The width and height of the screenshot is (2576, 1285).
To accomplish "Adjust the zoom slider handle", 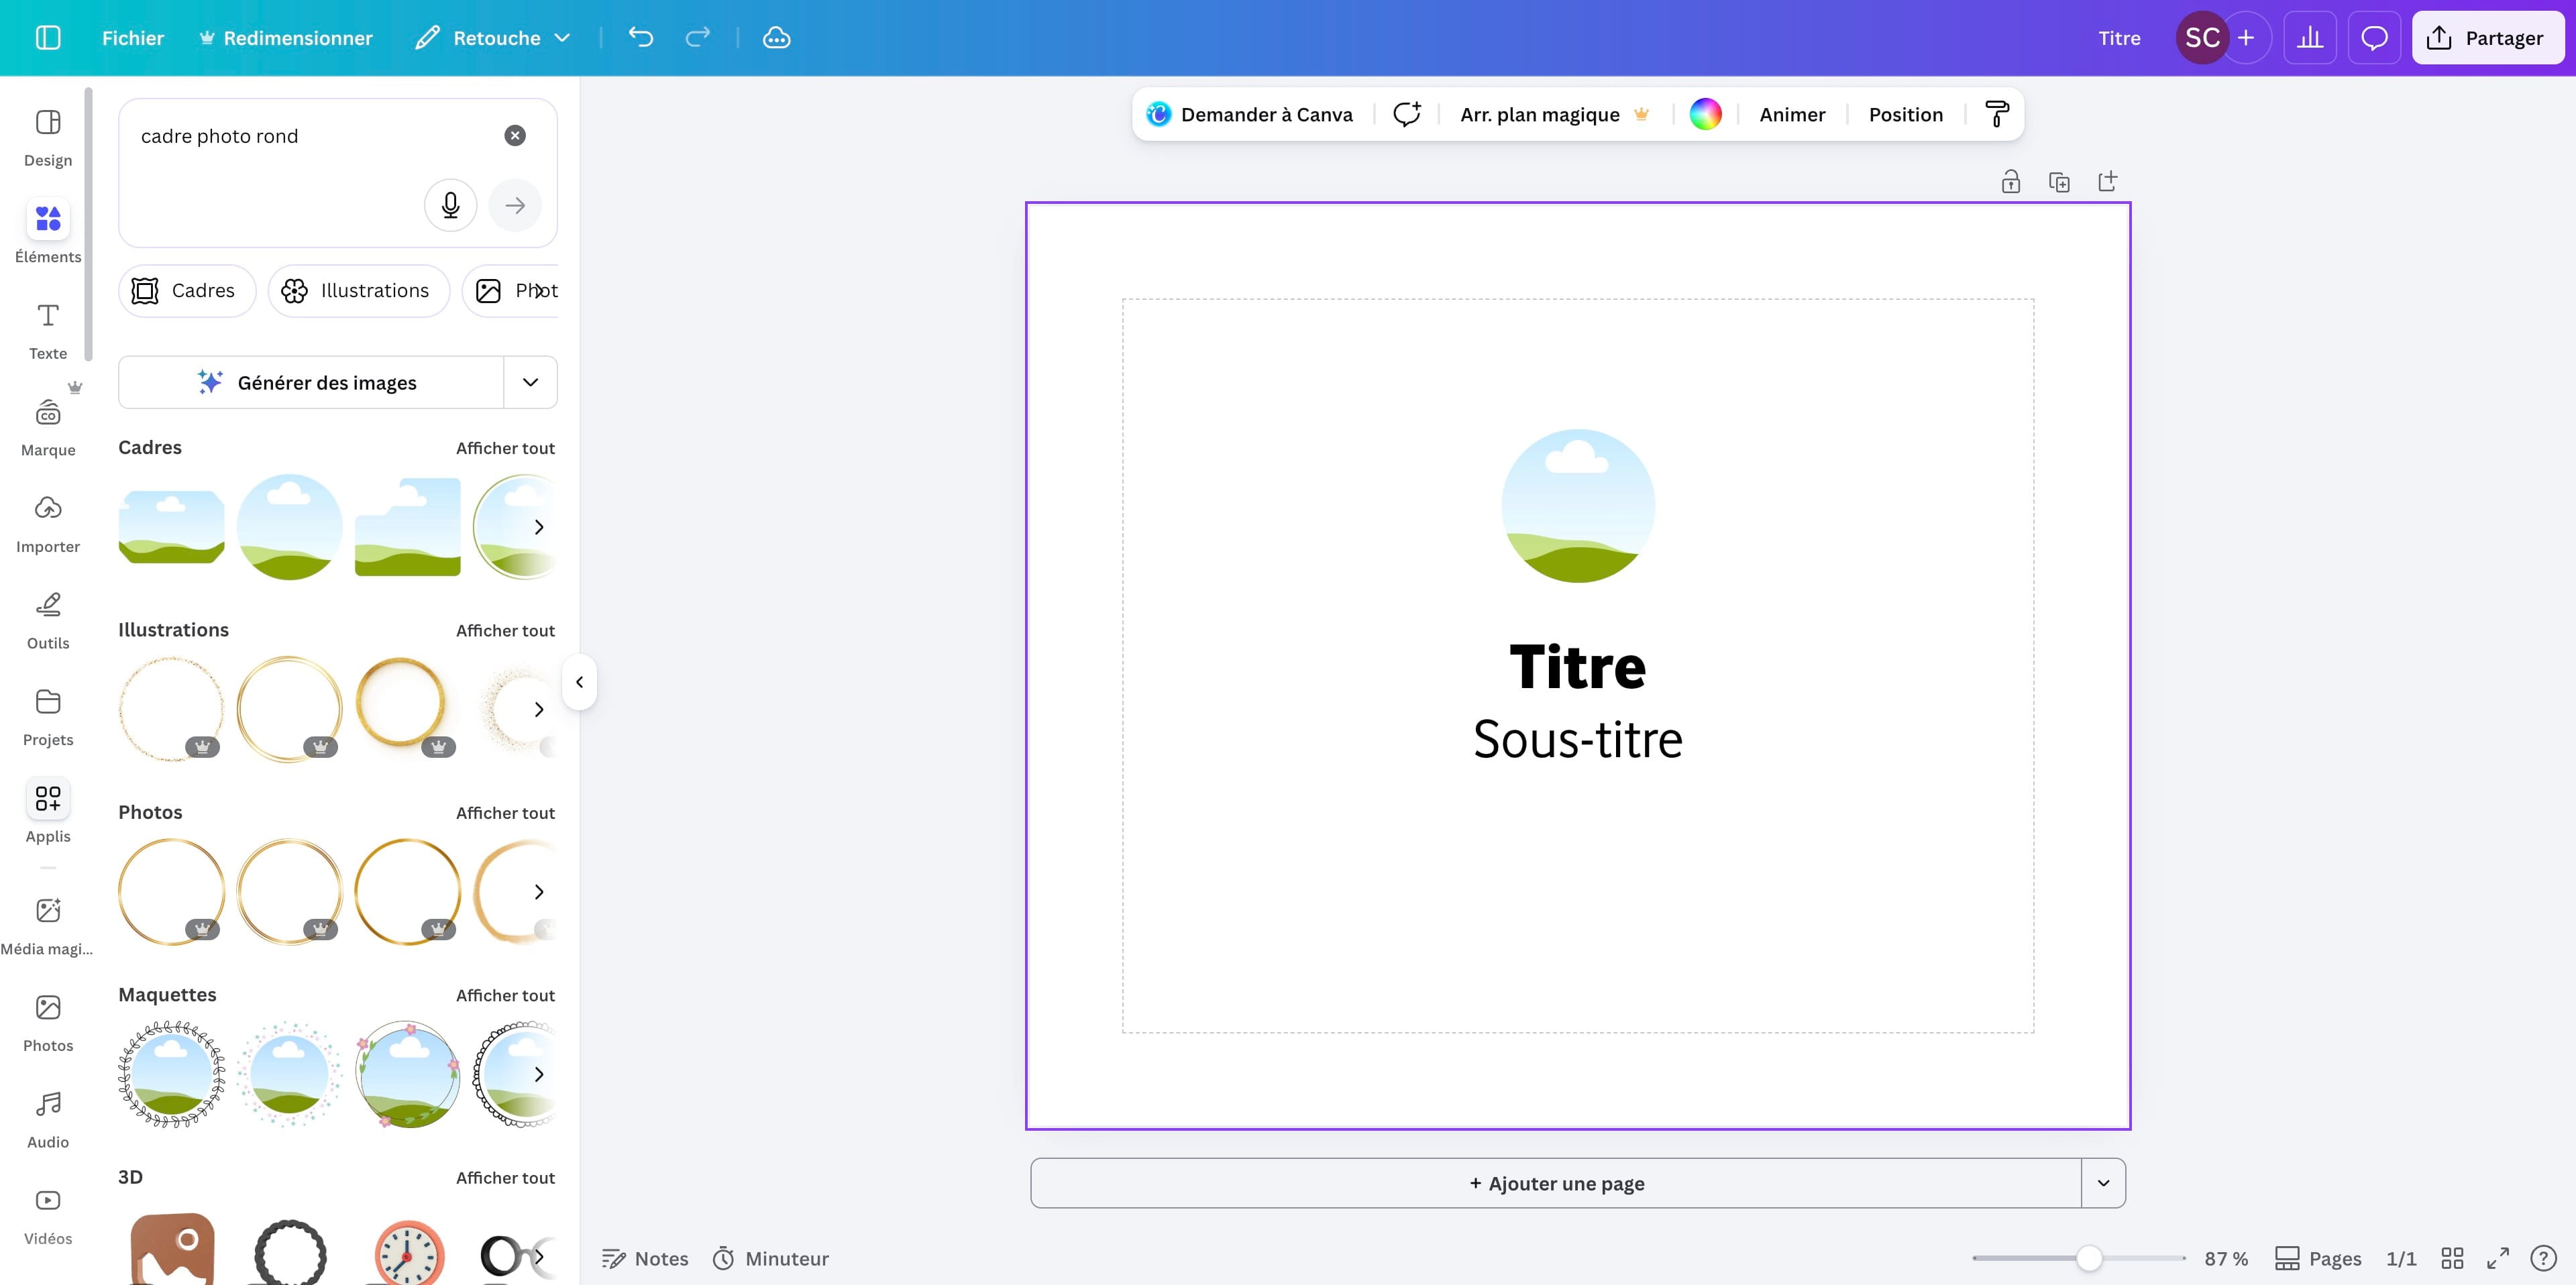I will pyautogui.click(x=2089, y=1258).
